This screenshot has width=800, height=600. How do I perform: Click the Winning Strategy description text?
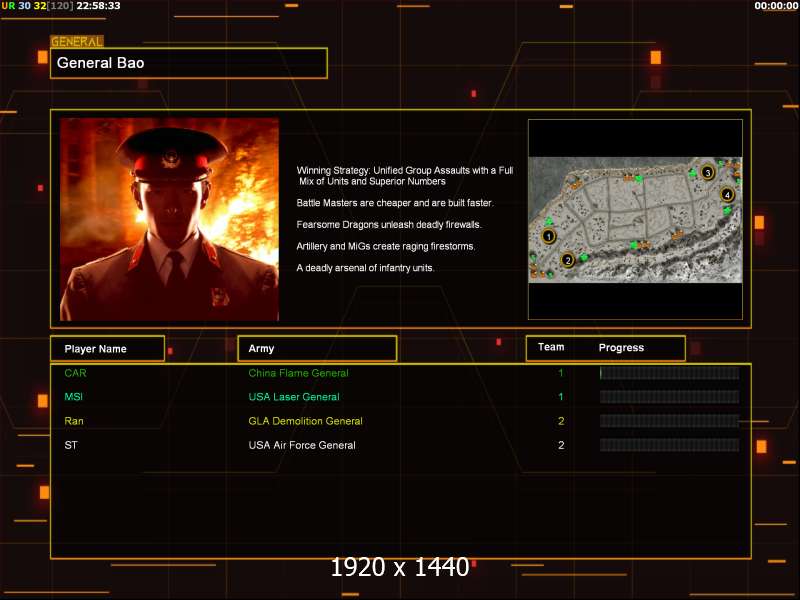tap(405, 176)
